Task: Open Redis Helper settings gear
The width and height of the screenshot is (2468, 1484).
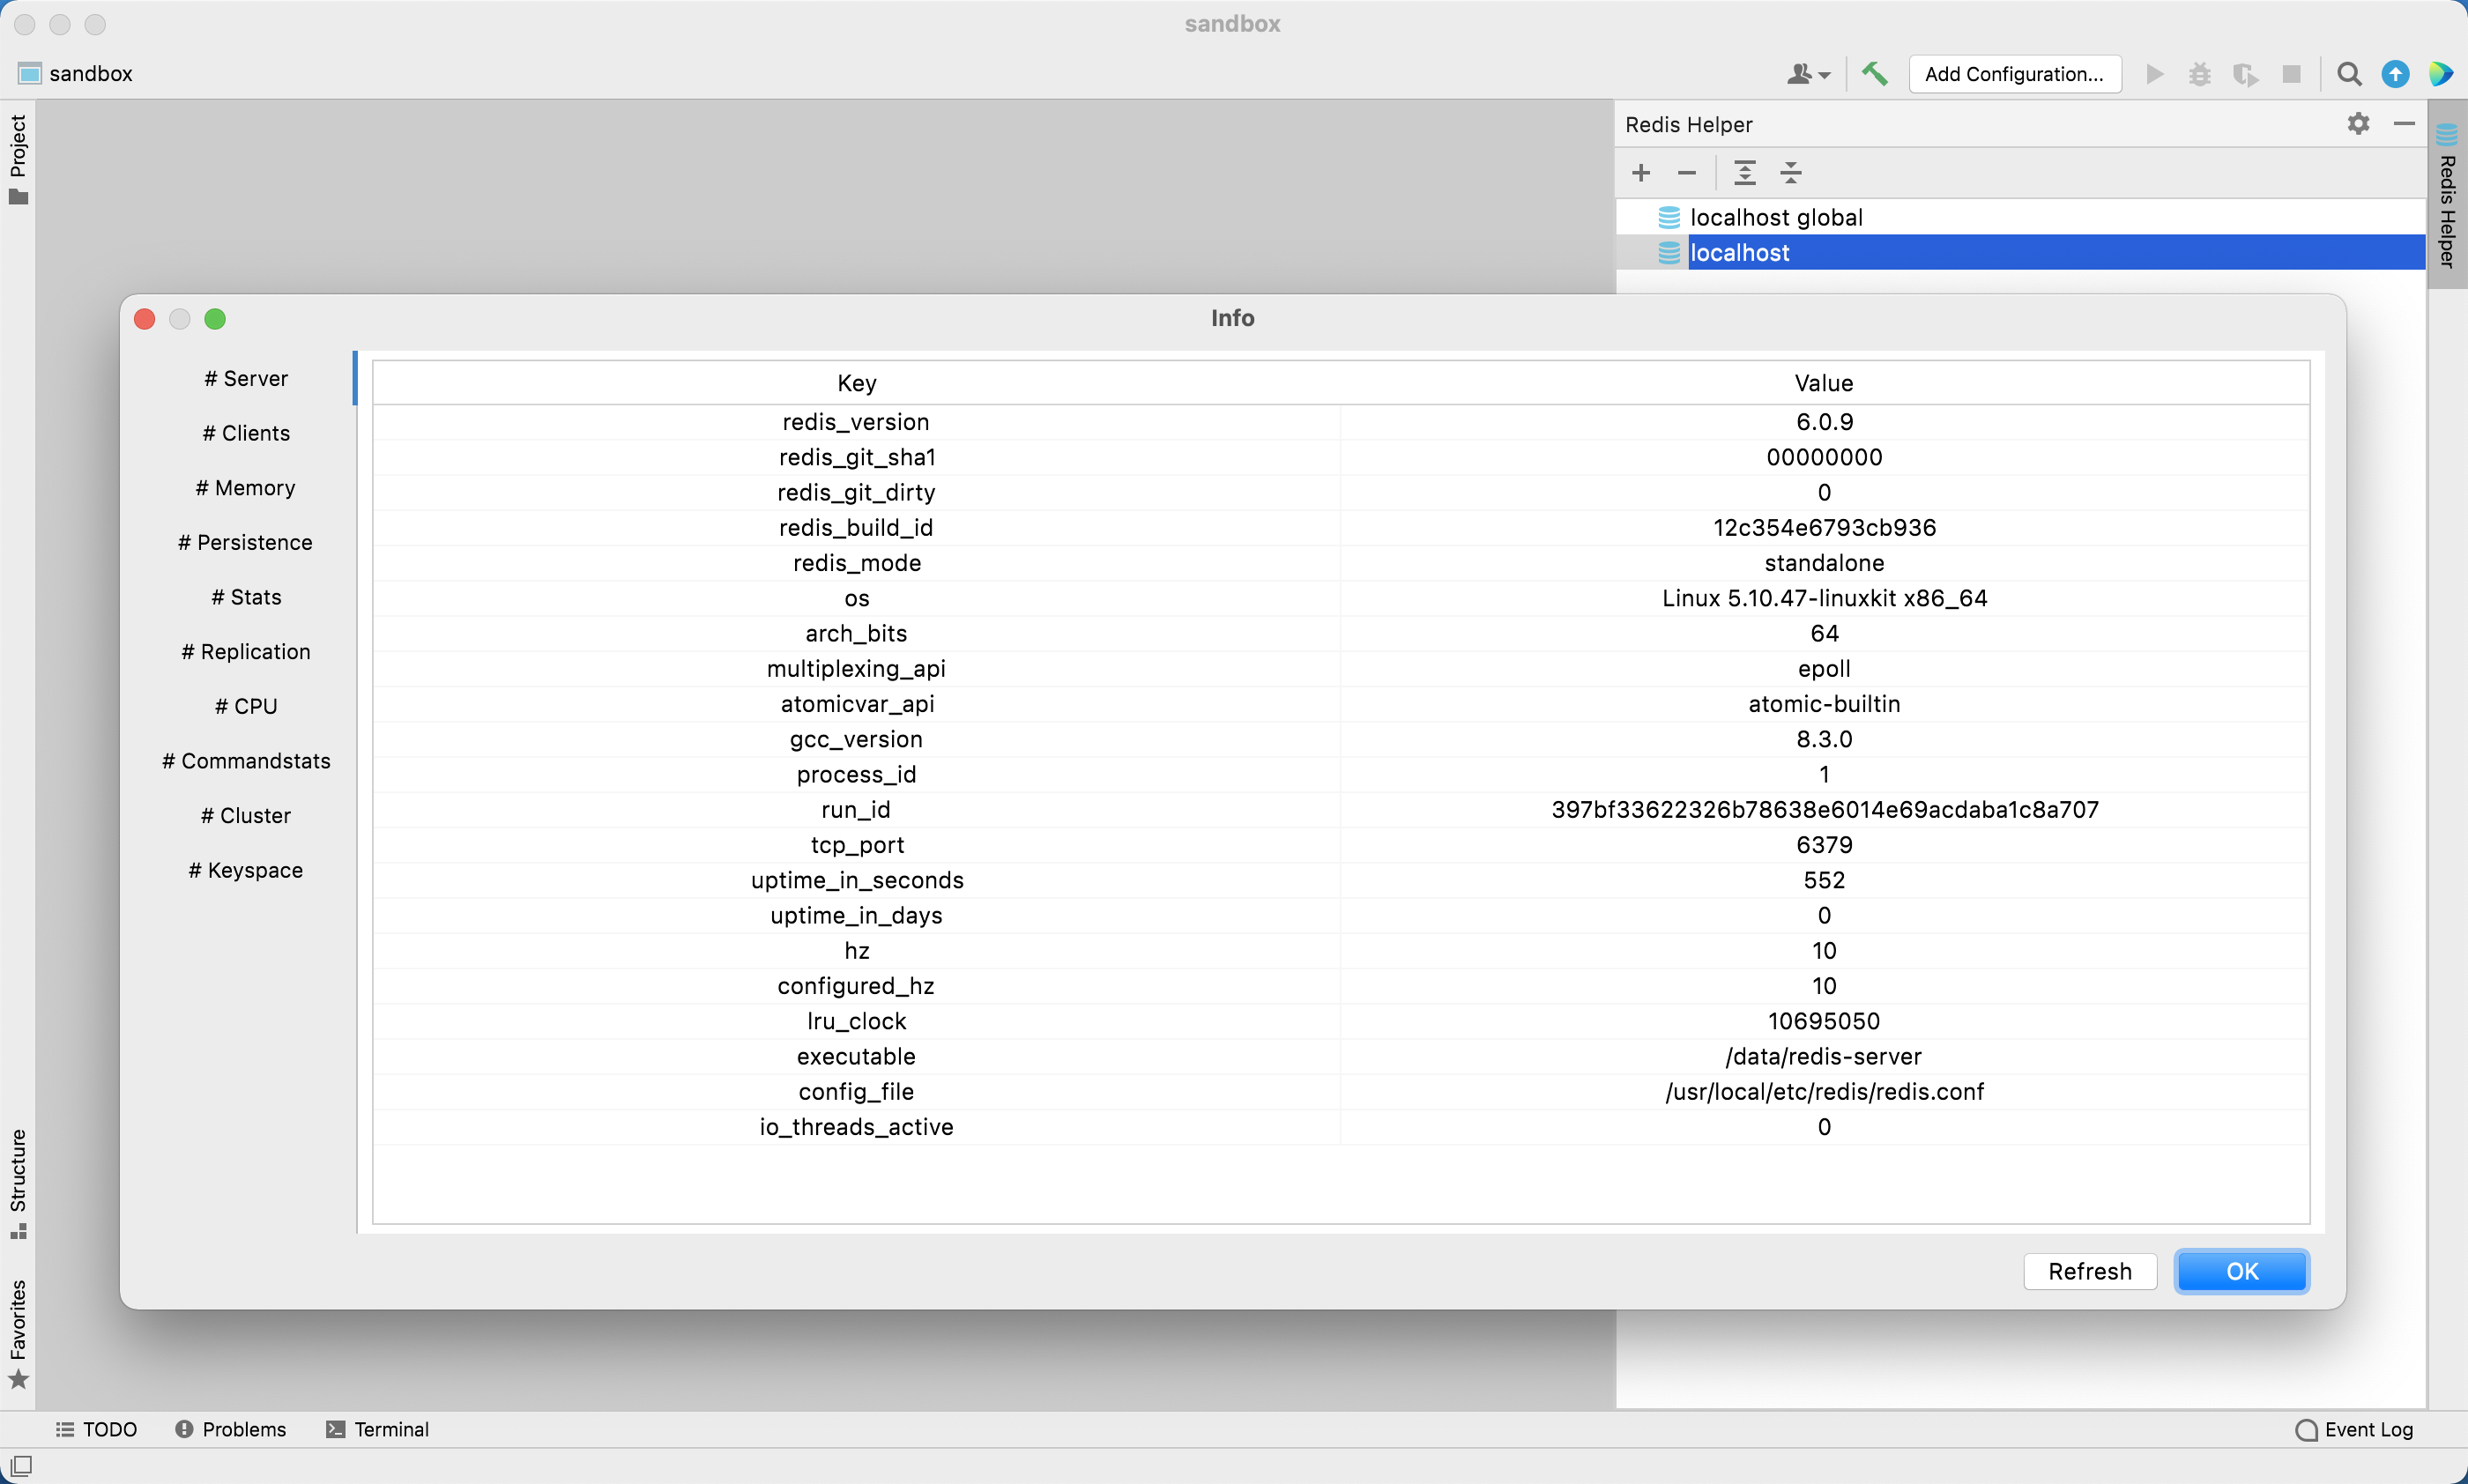Action: coord(2358,124)
